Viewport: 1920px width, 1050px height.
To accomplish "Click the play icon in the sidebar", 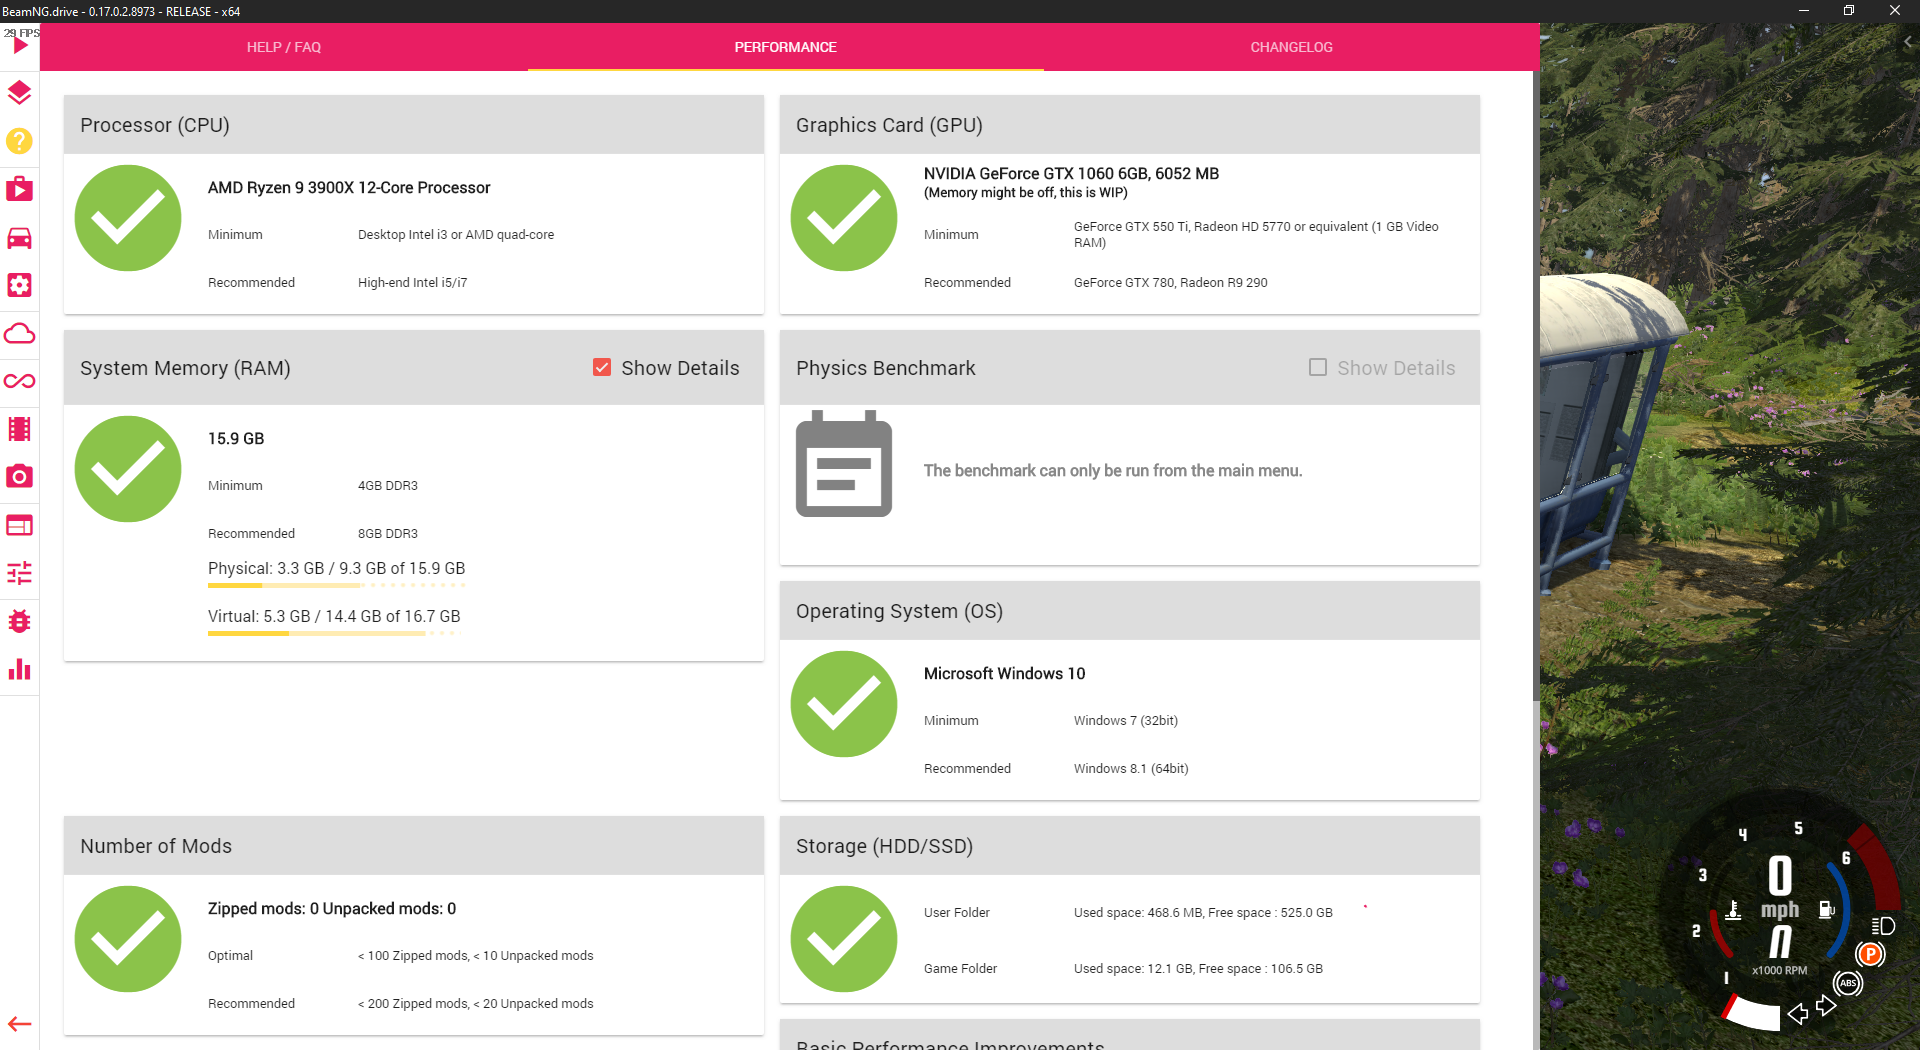I will 20,46.
